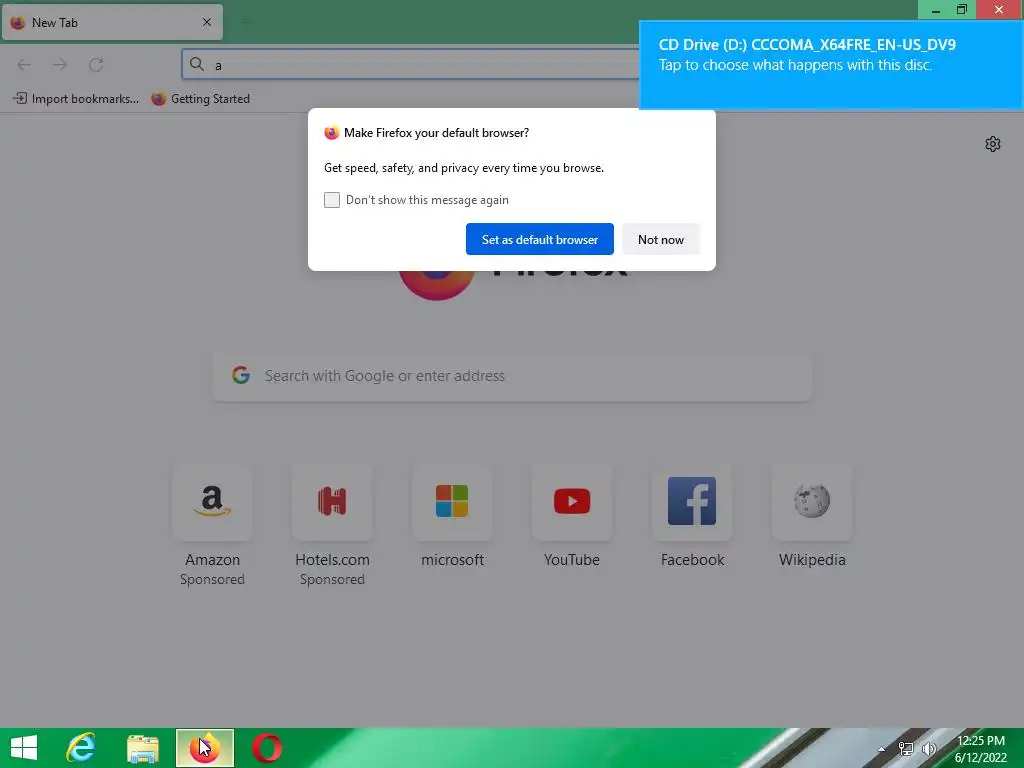Reload the current page
The height and width of the screenshot is (768, 1024).
click(x=96, y=65)
